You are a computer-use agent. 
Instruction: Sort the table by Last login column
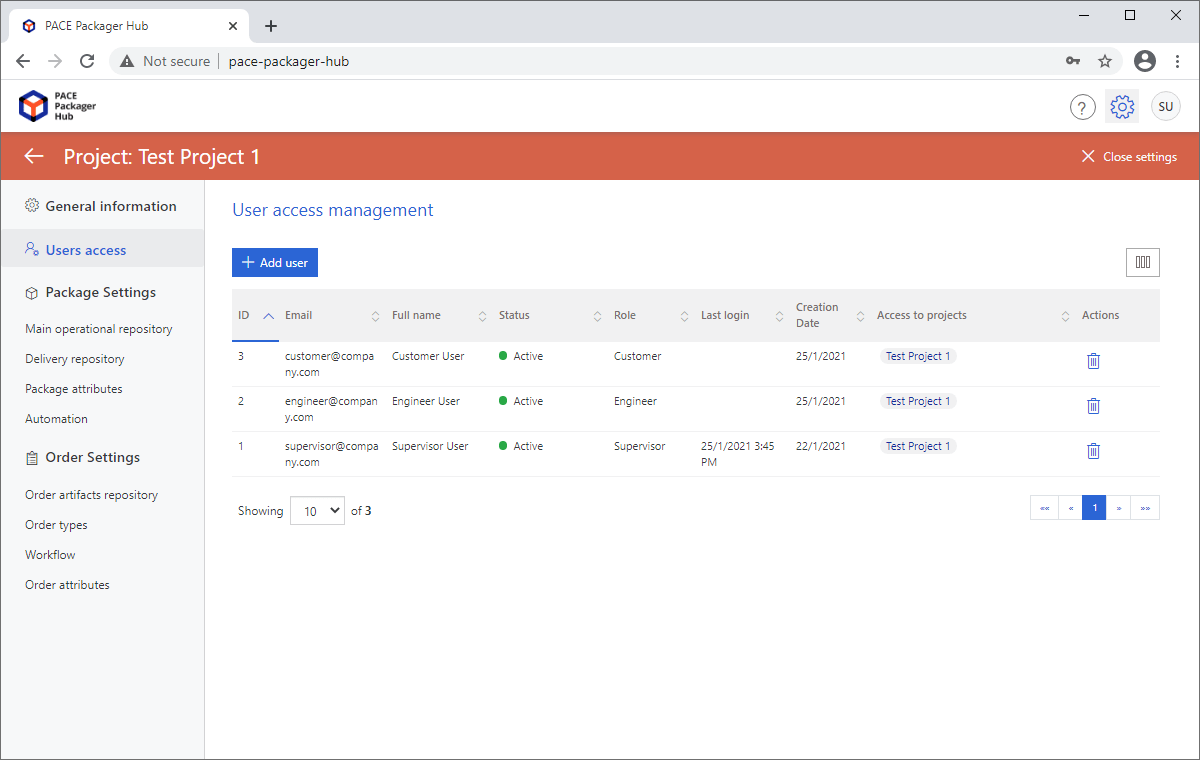pos(742,315)
